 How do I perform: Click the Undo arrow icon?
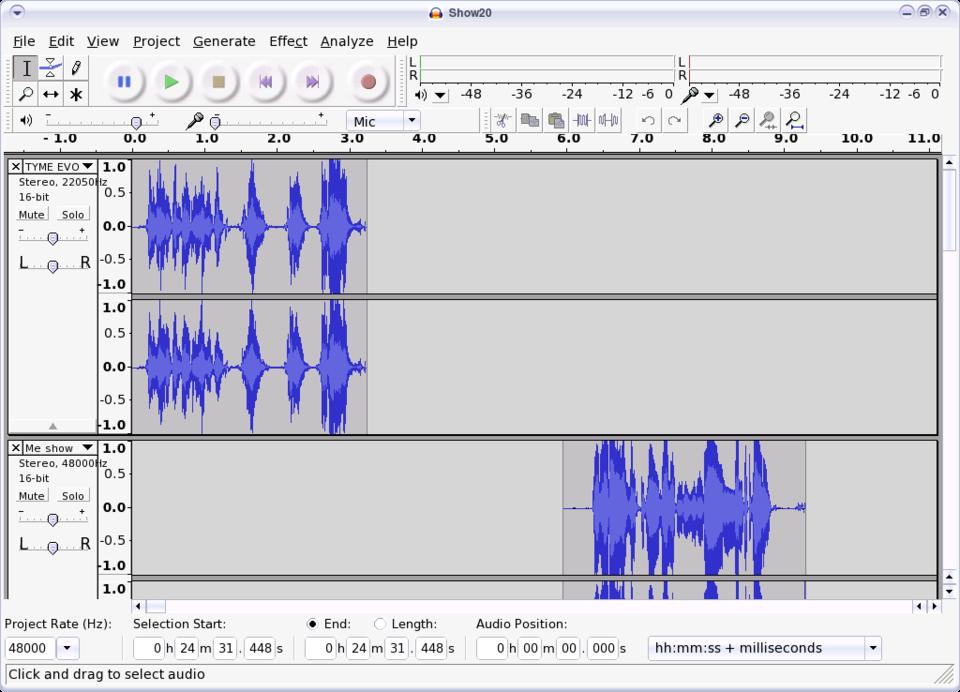click(648, 121)
